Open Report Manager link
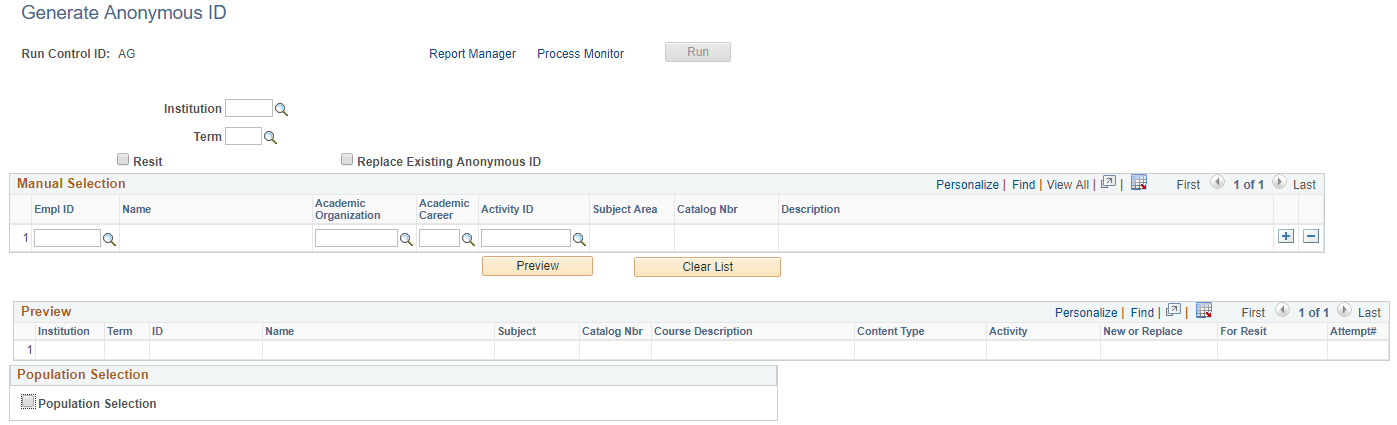Image resolution: width=1397 pixels, height=425 pixels. point(473,54)
